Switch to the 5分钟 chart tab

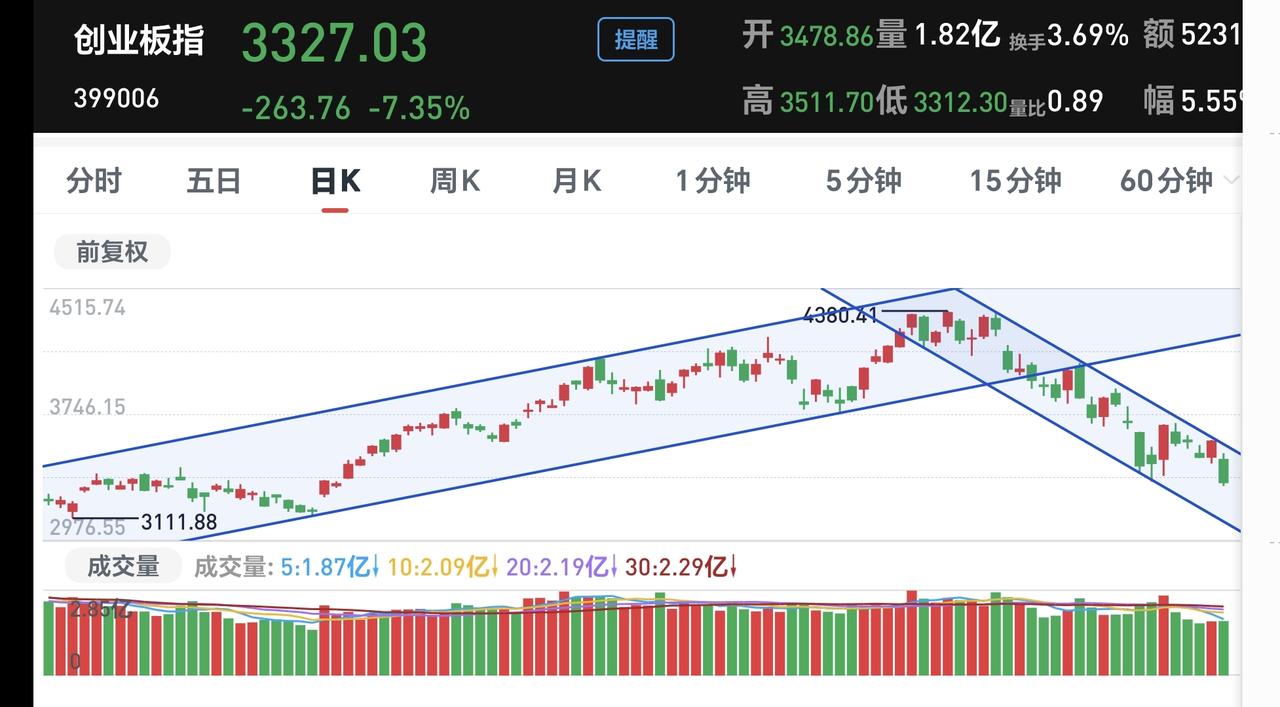(x=863, y=181)
